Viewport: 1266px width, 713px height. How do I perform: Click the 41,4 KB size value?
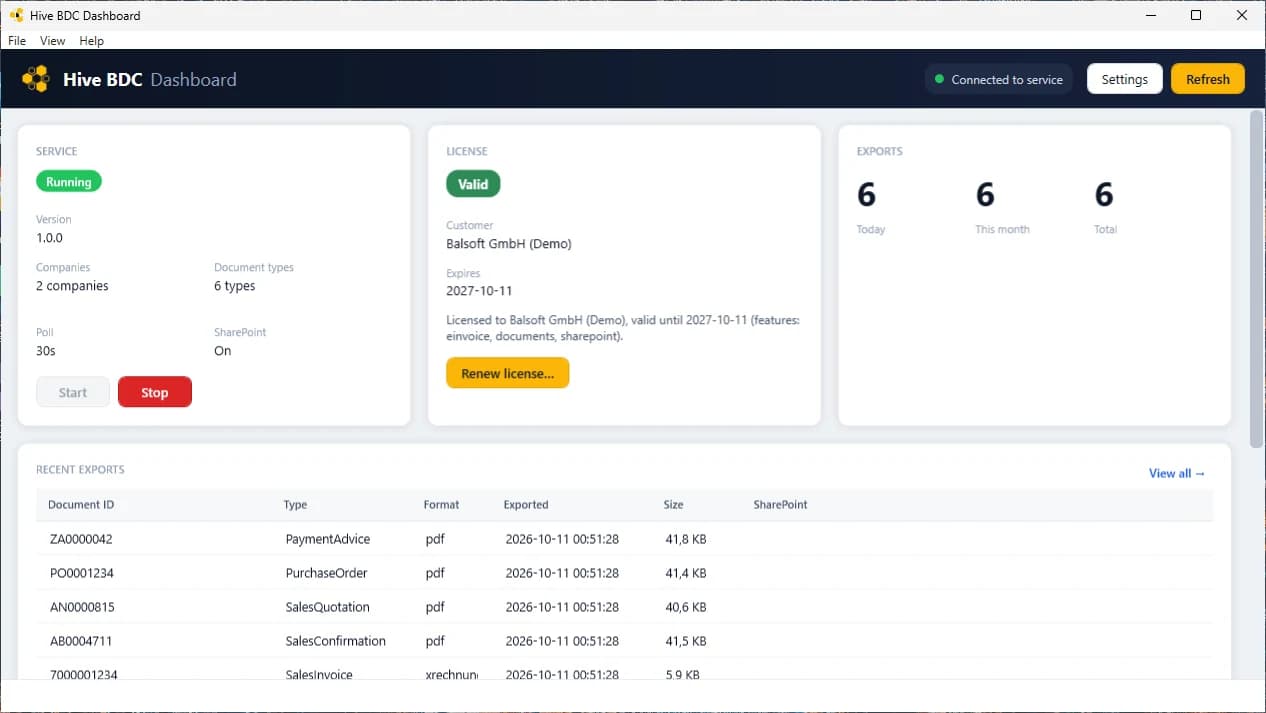[x=686, y=573]
